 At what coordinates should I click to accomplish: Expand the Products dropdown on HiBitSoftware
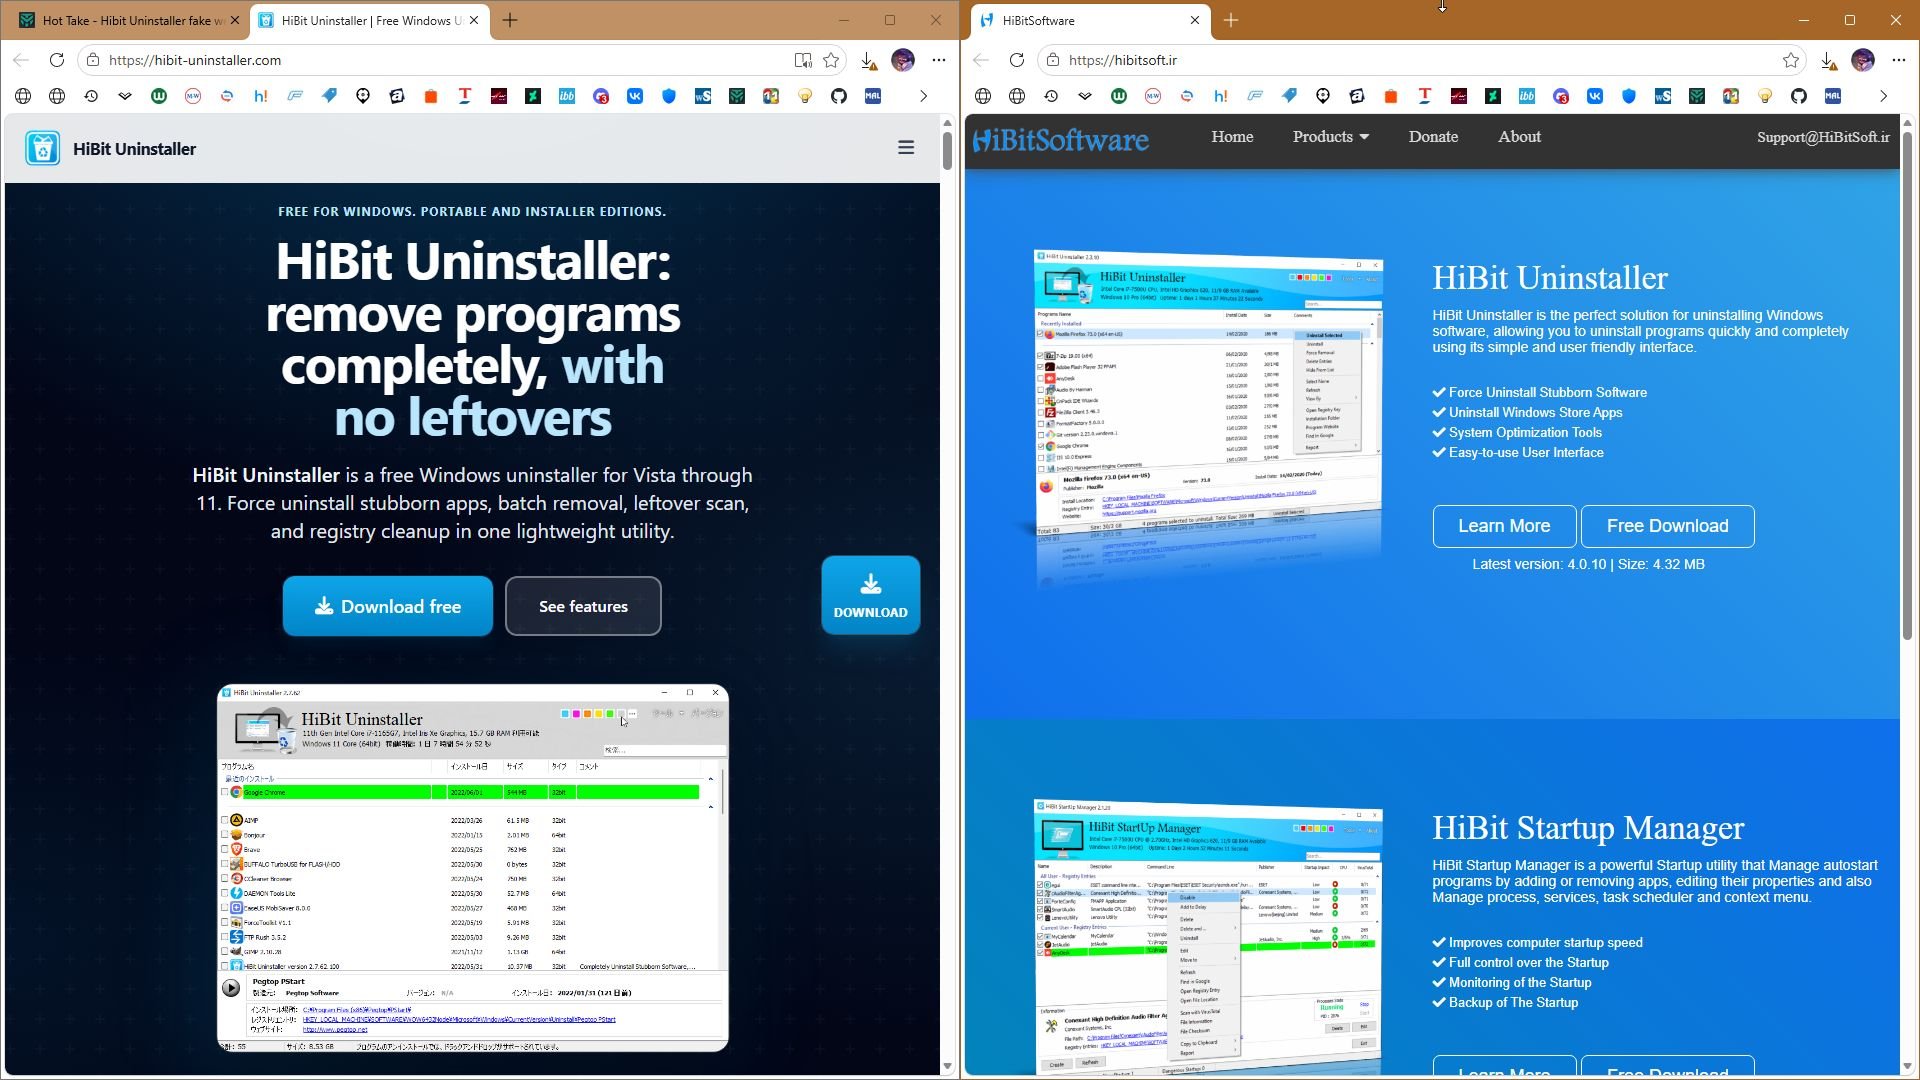pyautogui.click(x=1330, y=137)
